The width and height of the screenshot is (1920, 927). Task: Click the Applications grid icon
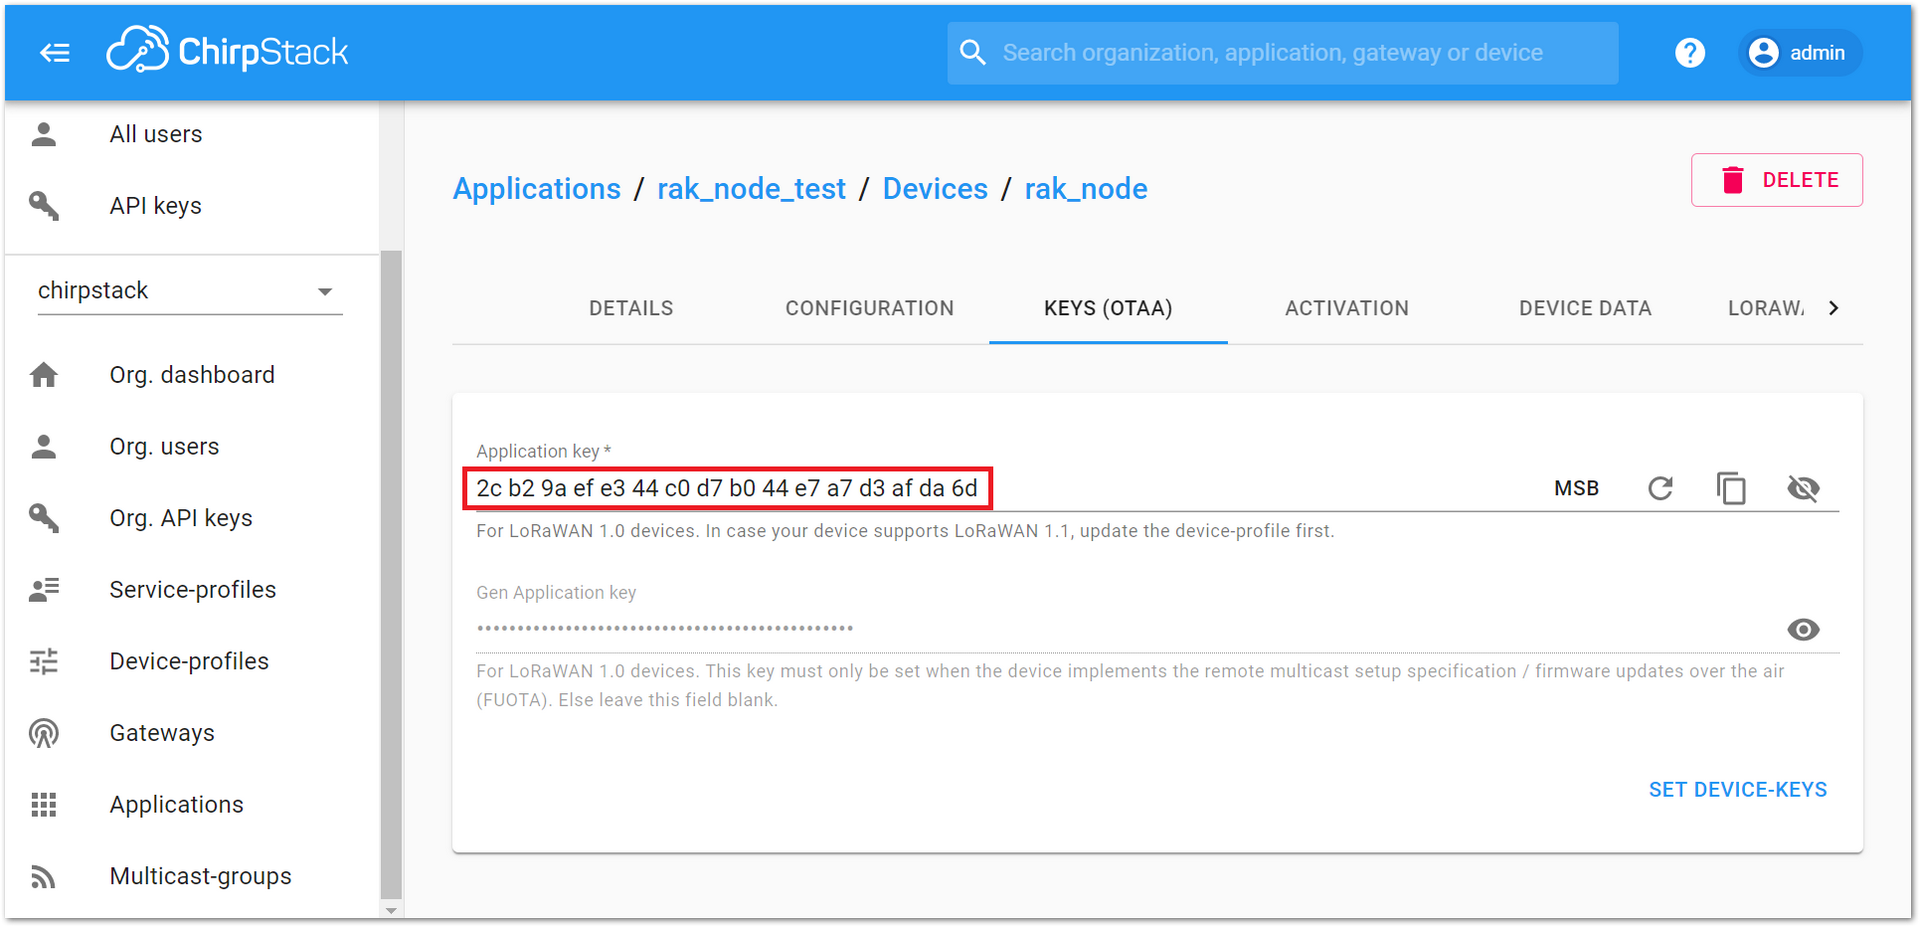44,804
